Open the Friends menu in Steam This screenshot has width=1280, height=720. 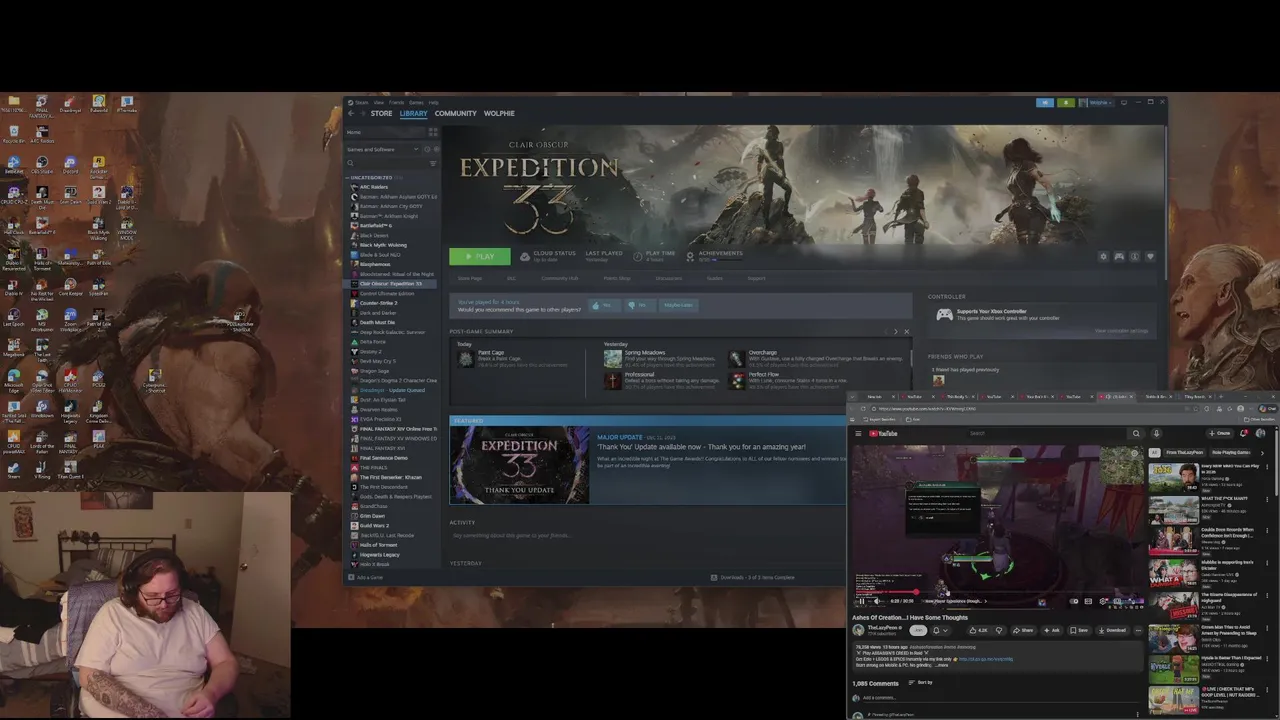(396, 102)
